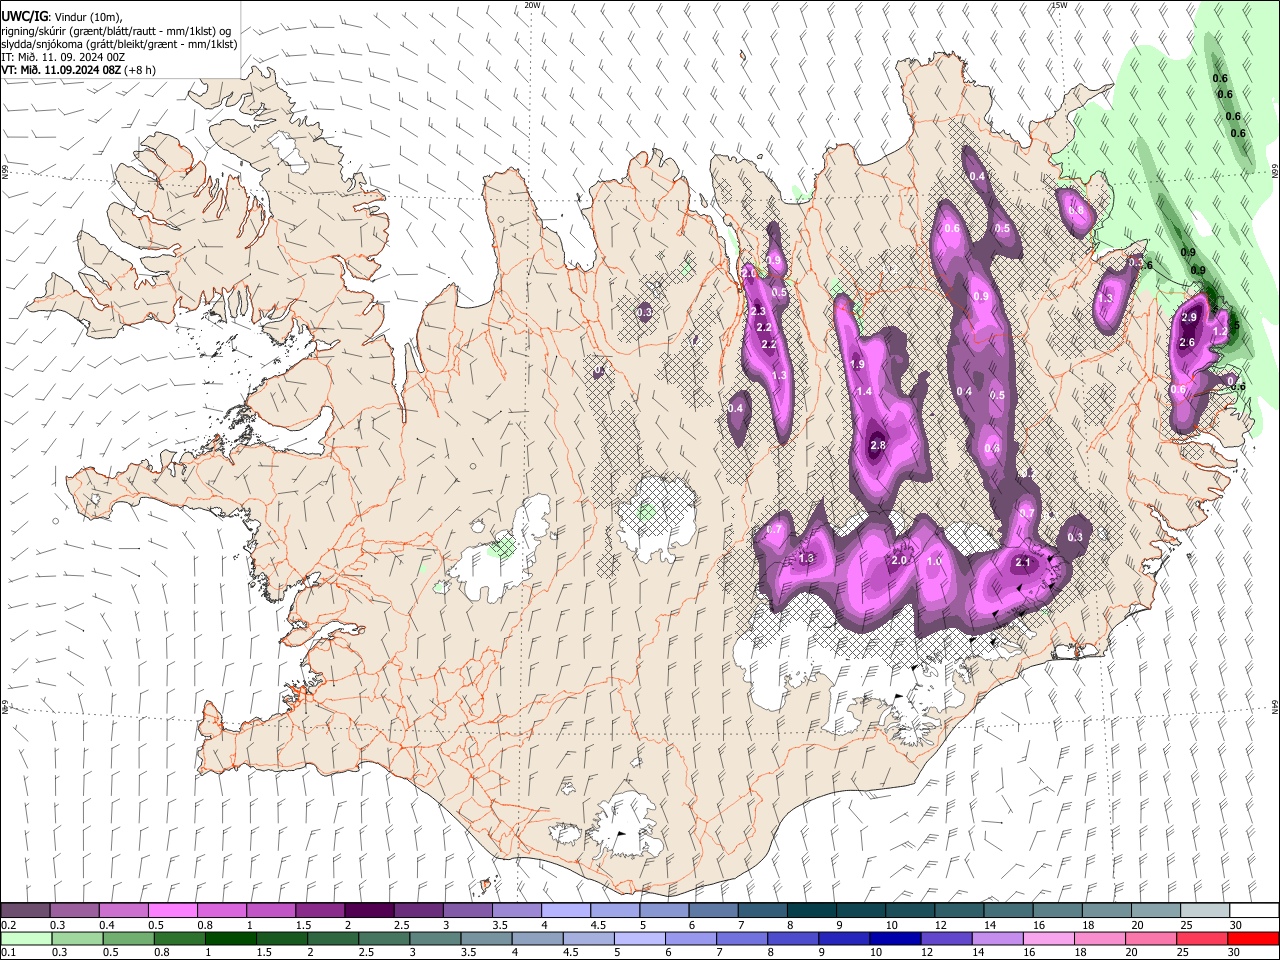
Task: Click the '2.9' precipitation value on the map
Action: pyautogui.click(x=1189, y=318)
